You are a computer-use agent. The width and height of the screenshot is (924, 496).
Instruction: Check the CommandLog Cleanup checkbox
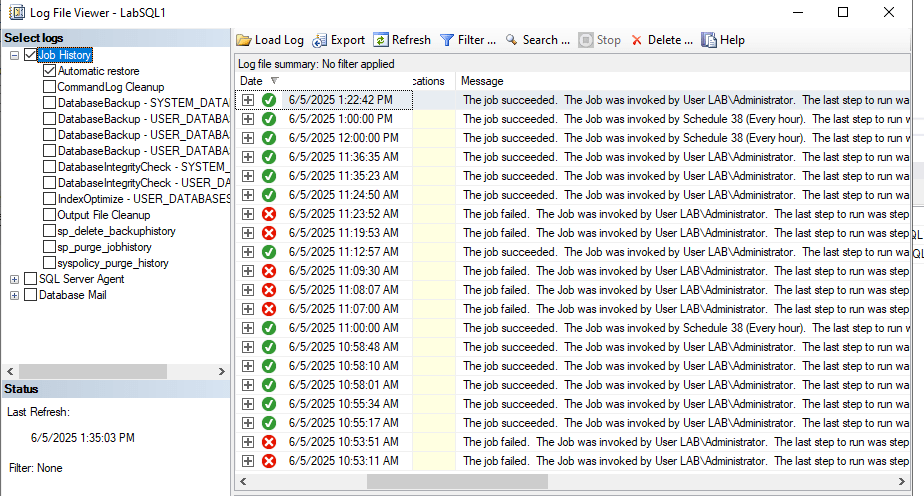(49, 87)
